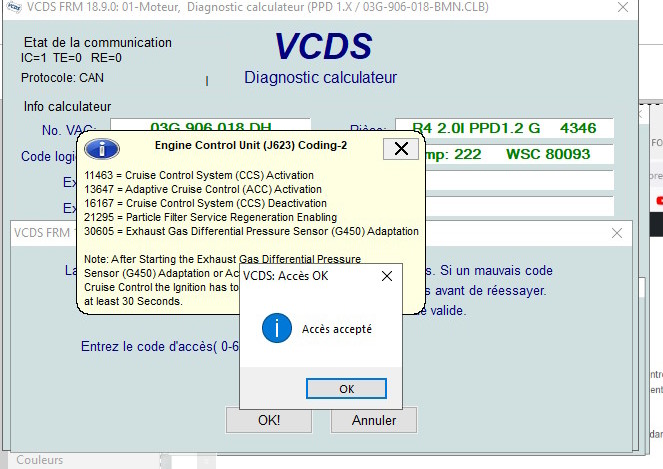Close the access code entry window
Viewport: 663px width, 469px height.
616,233
